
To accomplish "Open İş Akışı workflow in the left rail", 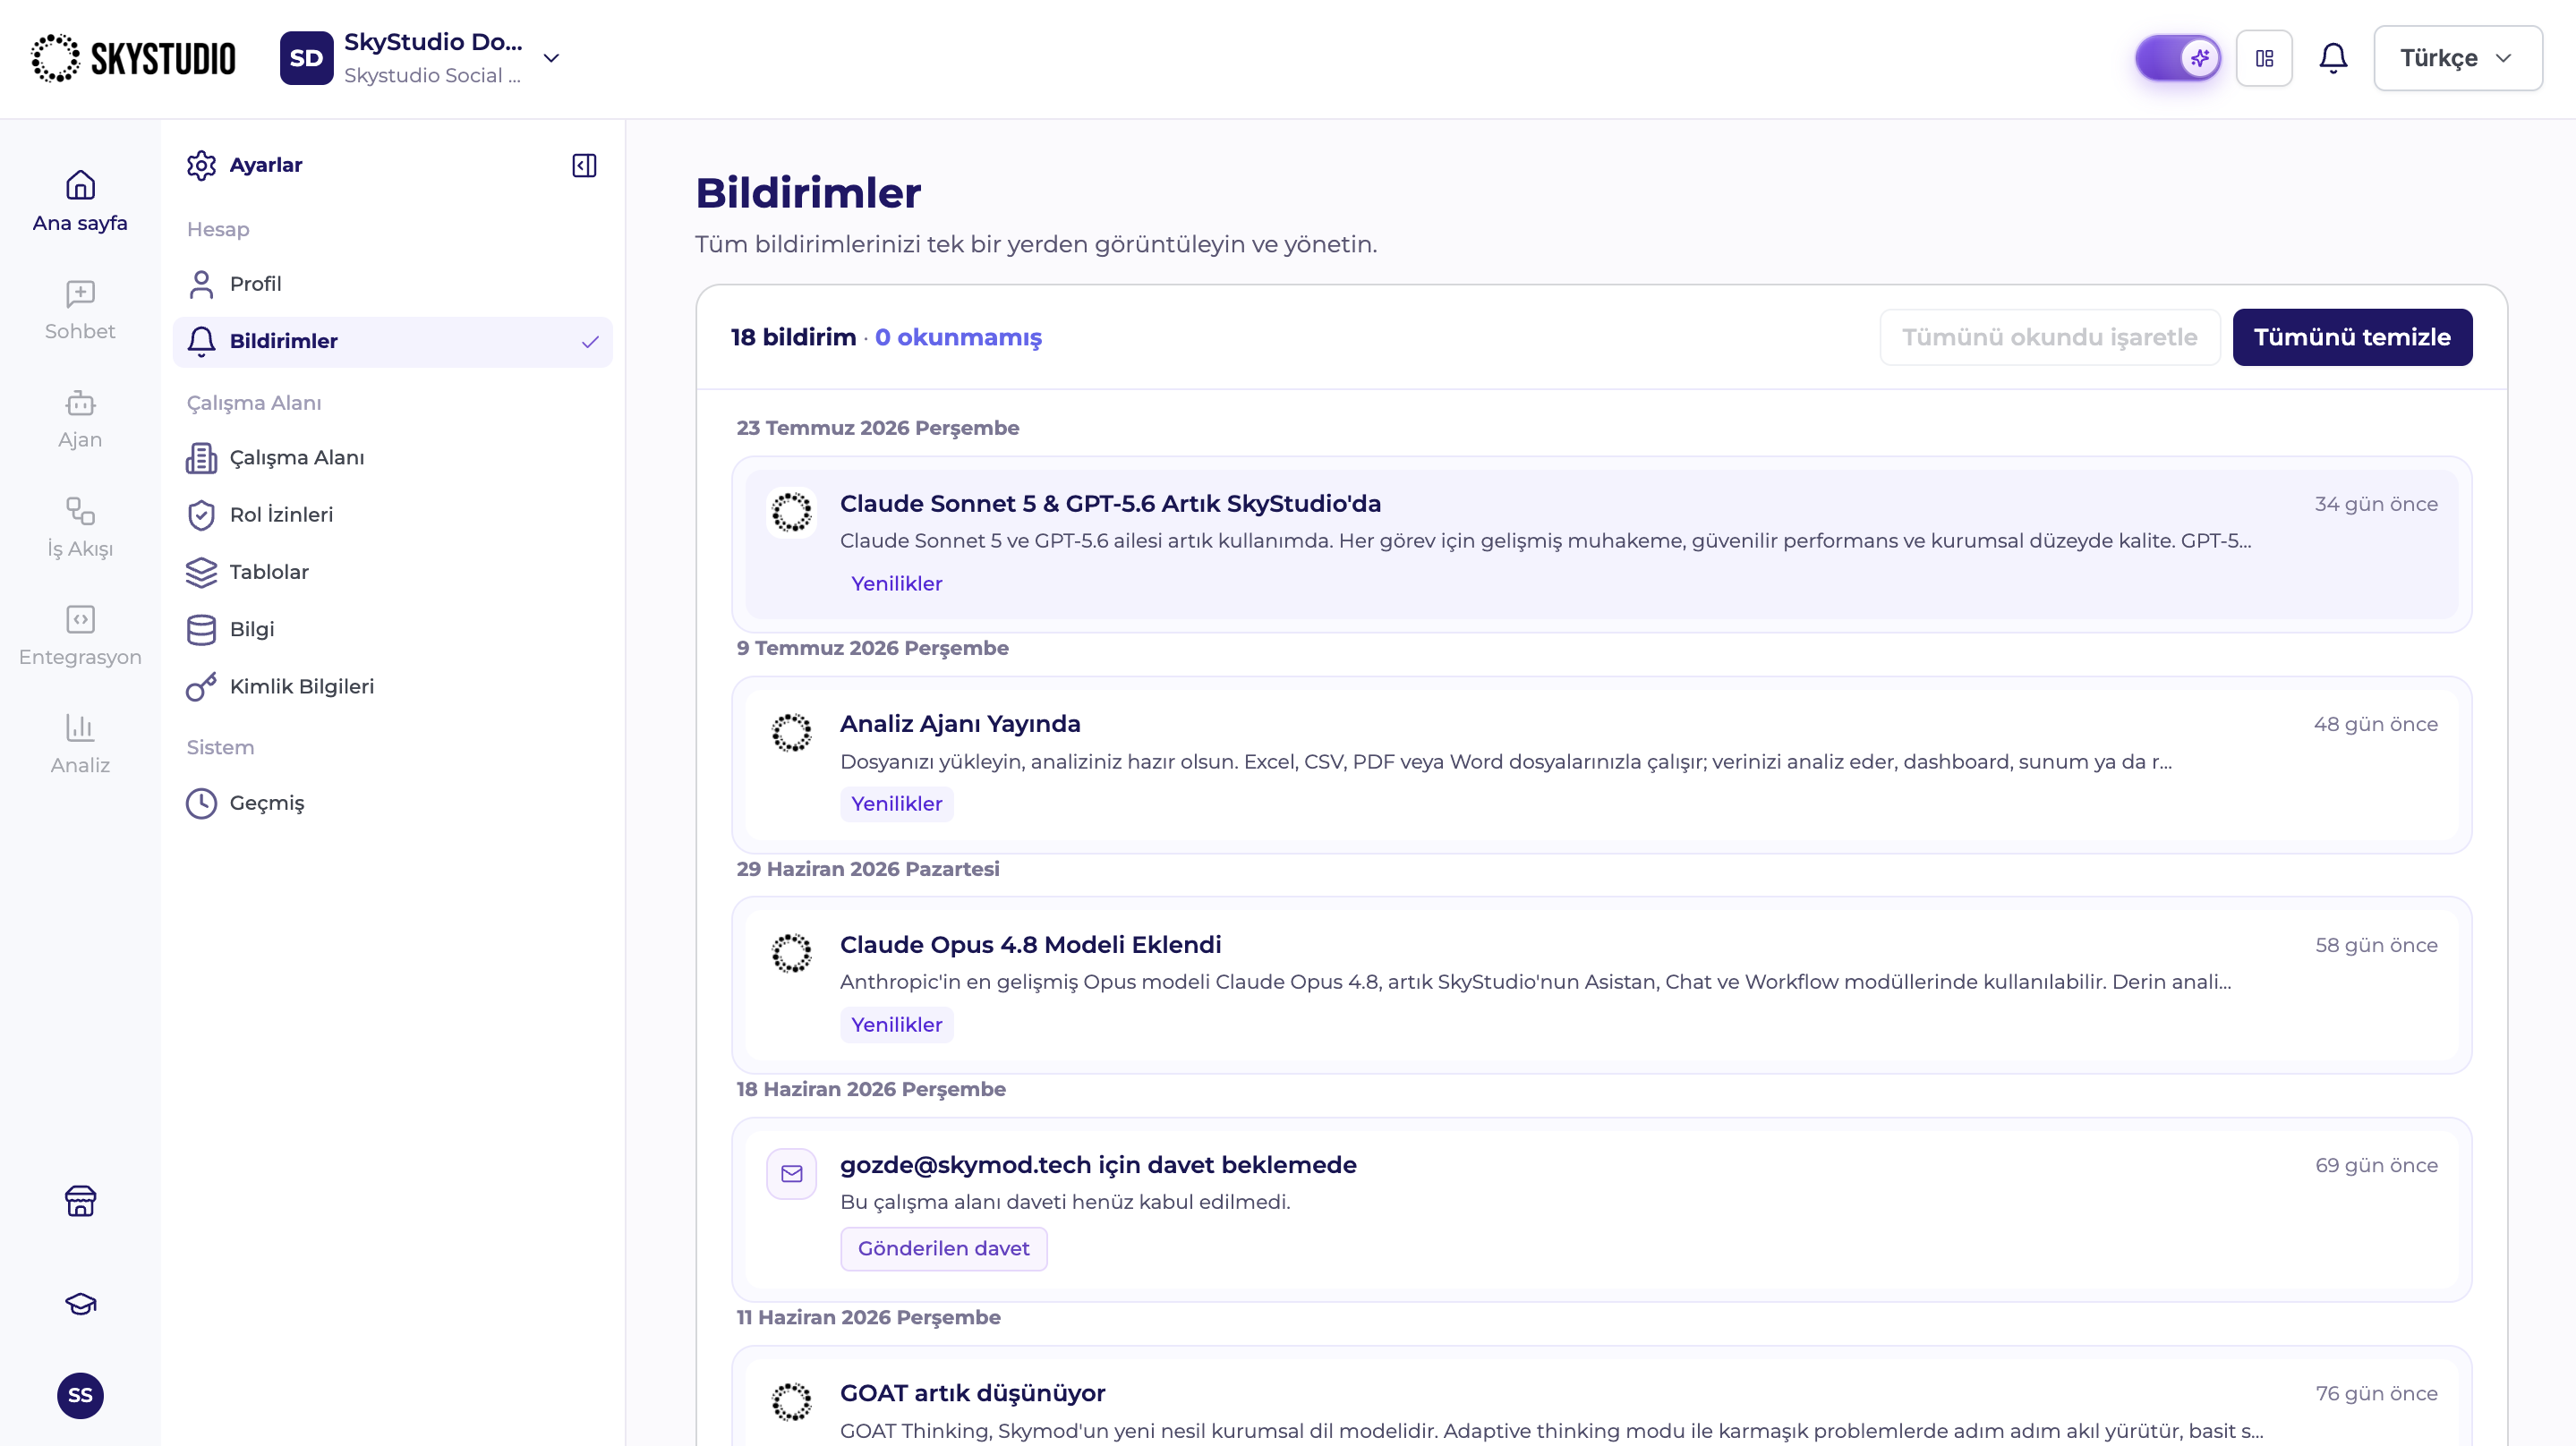I will [x=80, y=527].
